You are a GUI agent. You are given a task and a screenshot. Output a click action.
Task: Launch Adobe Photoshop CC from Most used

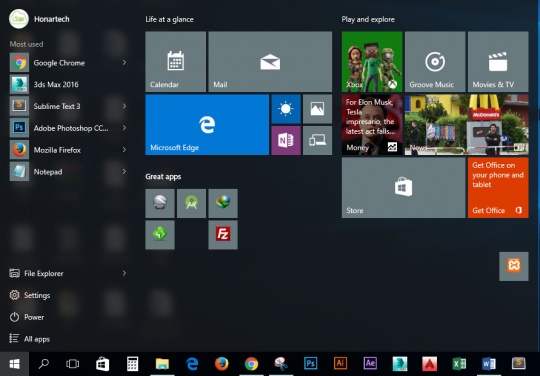pos(68,128)
